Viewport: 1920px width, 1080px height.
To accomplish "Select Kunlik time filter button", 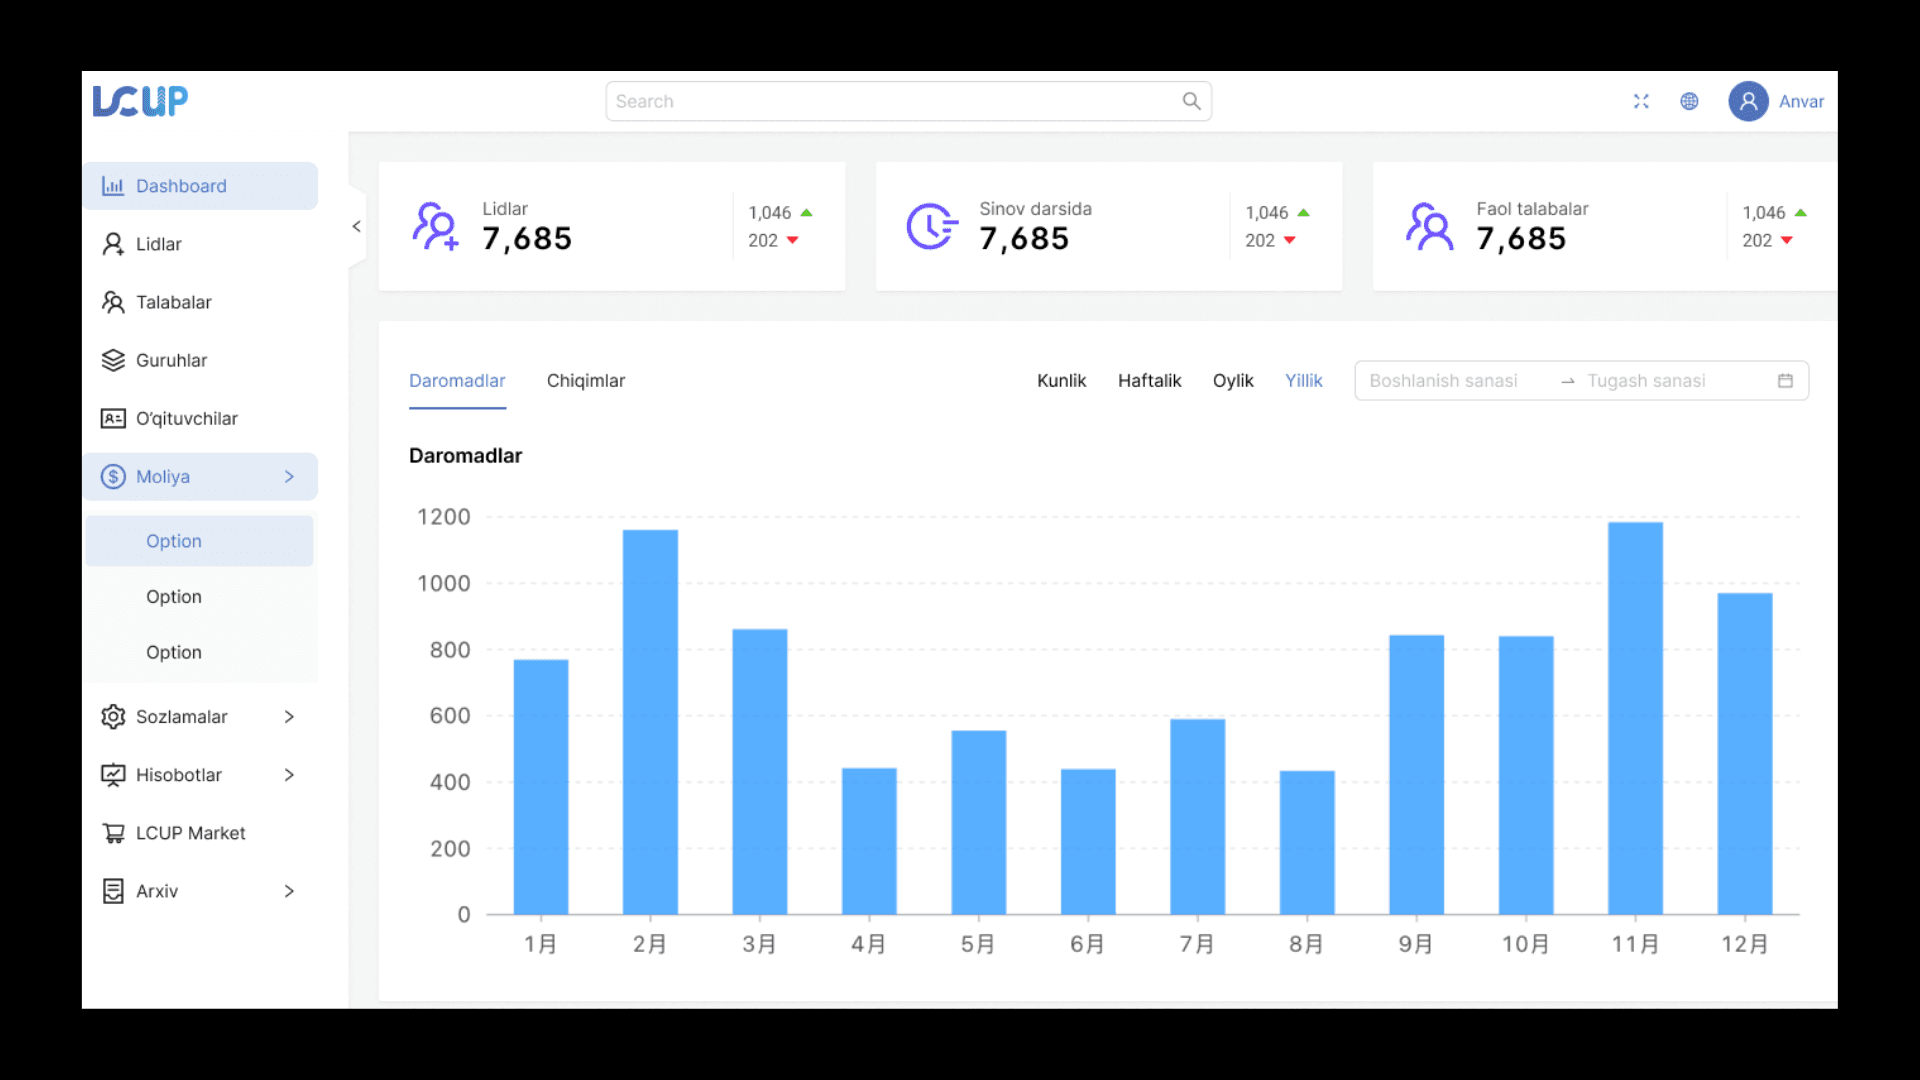I will pos(1063,380).
